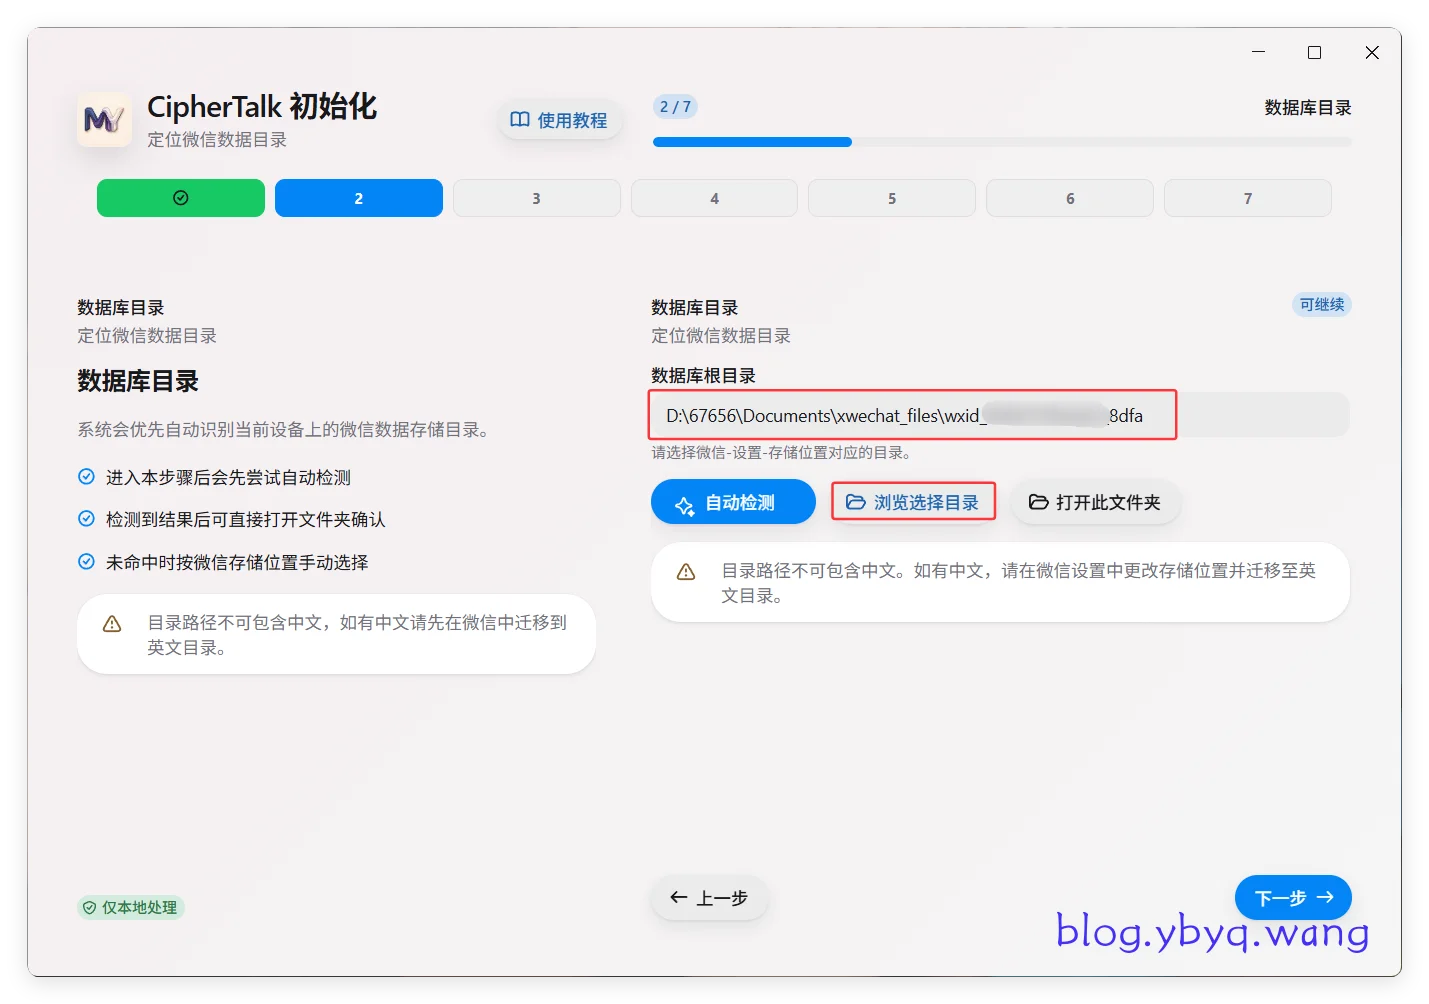Viewport: 1429px width, 1004px height.
Task: Click check icon beside 进入本步骤后会先尝试自动检测
Action: coord(87,477)
